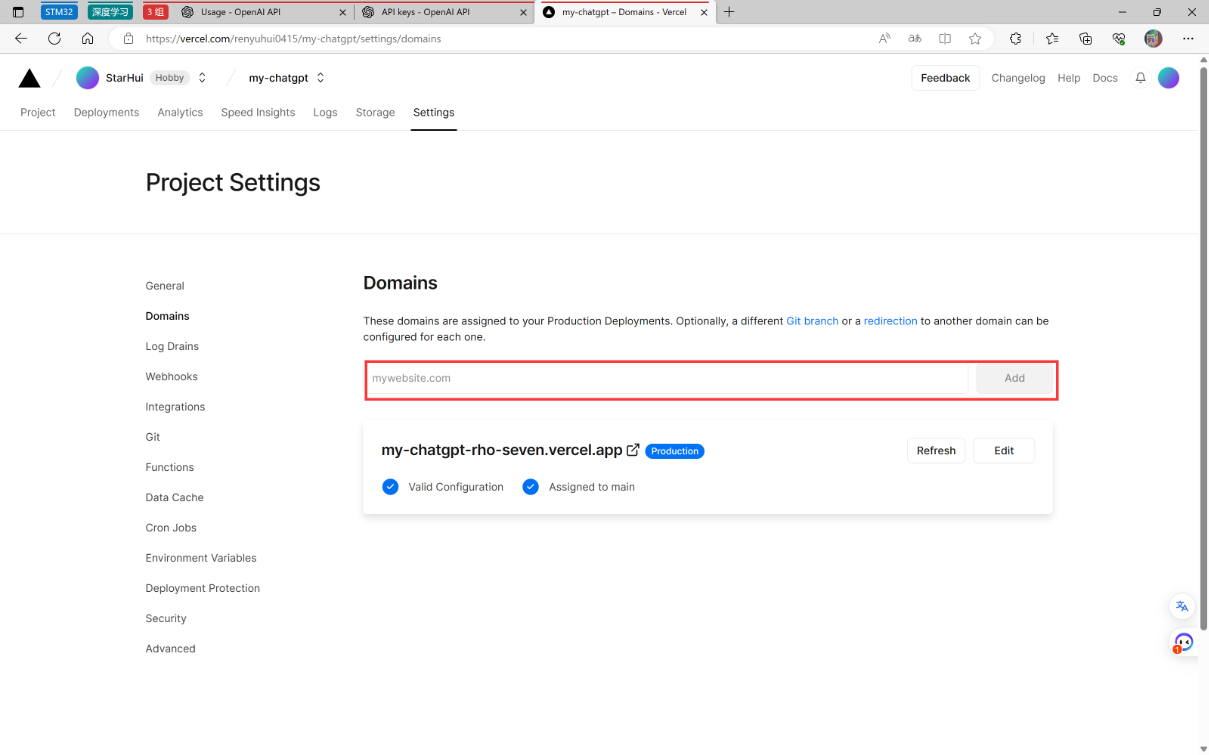Click the Vercel triangle logo
The width and height of the screenshot is (1209, 755).
coord(29,78)
